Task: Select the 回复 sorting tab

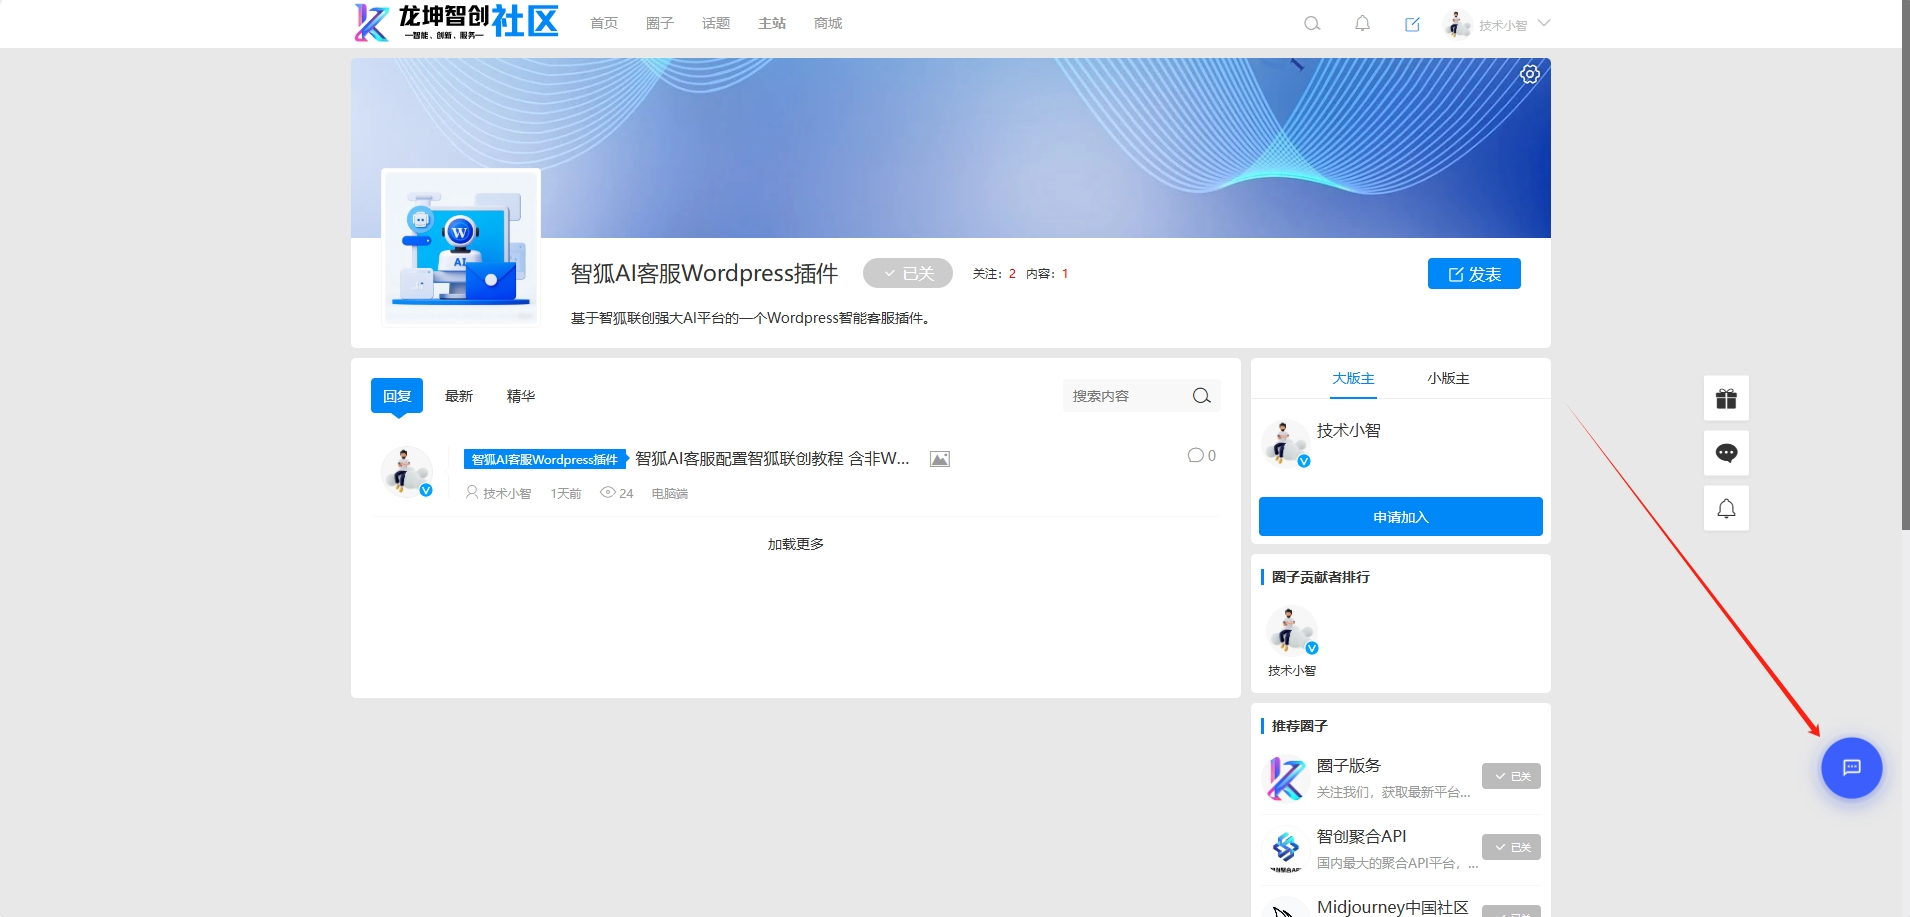Action: pos(397,395)
